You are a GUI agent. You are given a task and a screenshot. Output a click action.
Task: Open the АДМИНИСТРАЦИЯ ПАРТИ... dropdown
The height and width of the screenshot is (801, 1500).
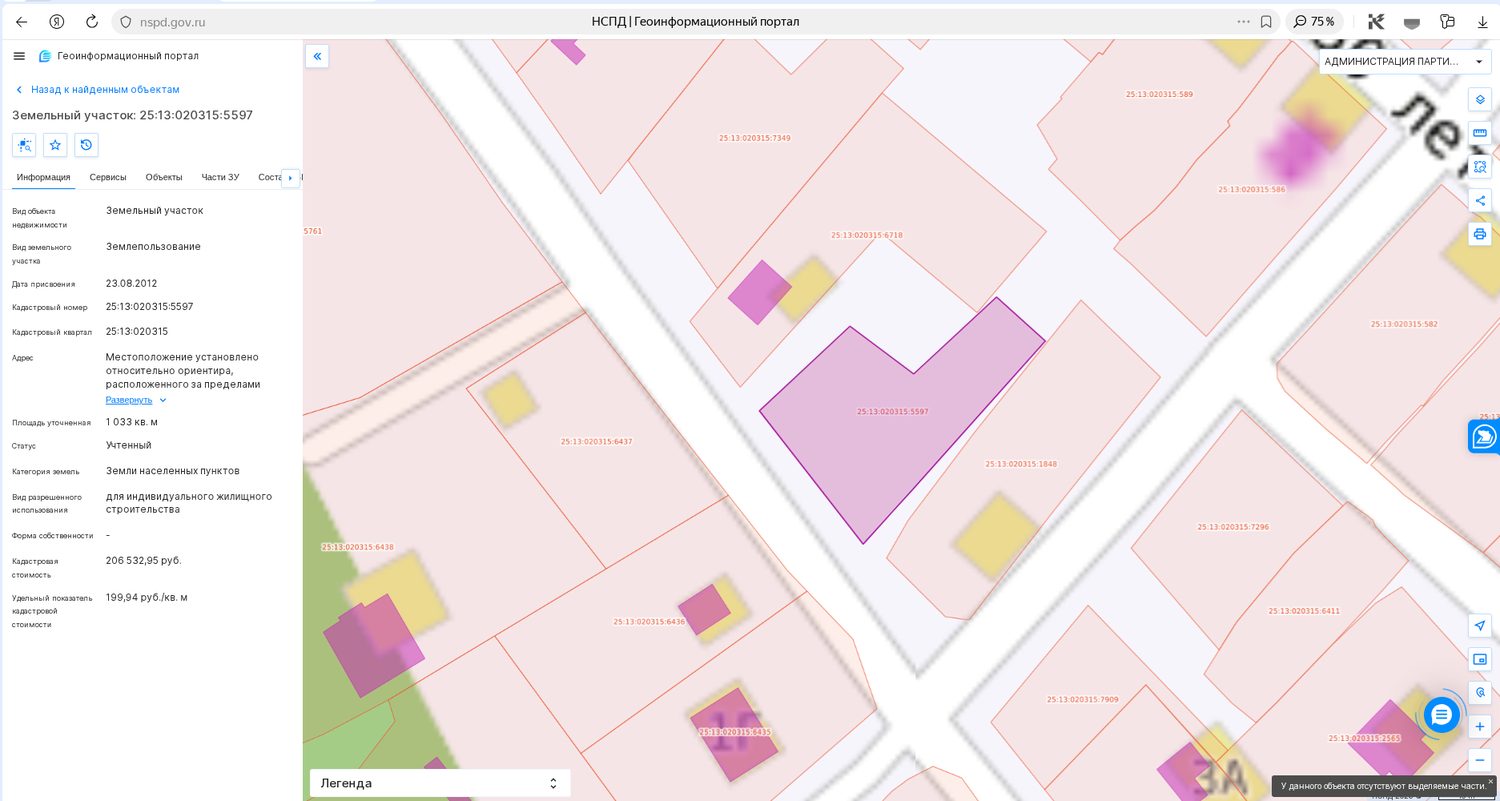1405,61
